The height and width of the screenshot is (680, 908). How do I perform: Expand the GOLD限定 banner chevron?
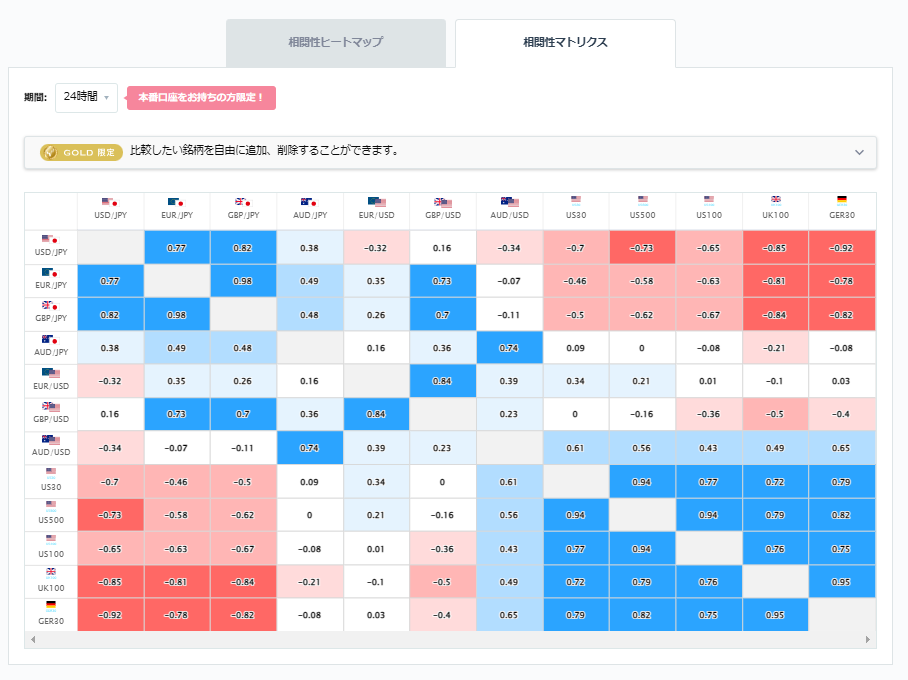pyautogui.click(x=858, y=152)
